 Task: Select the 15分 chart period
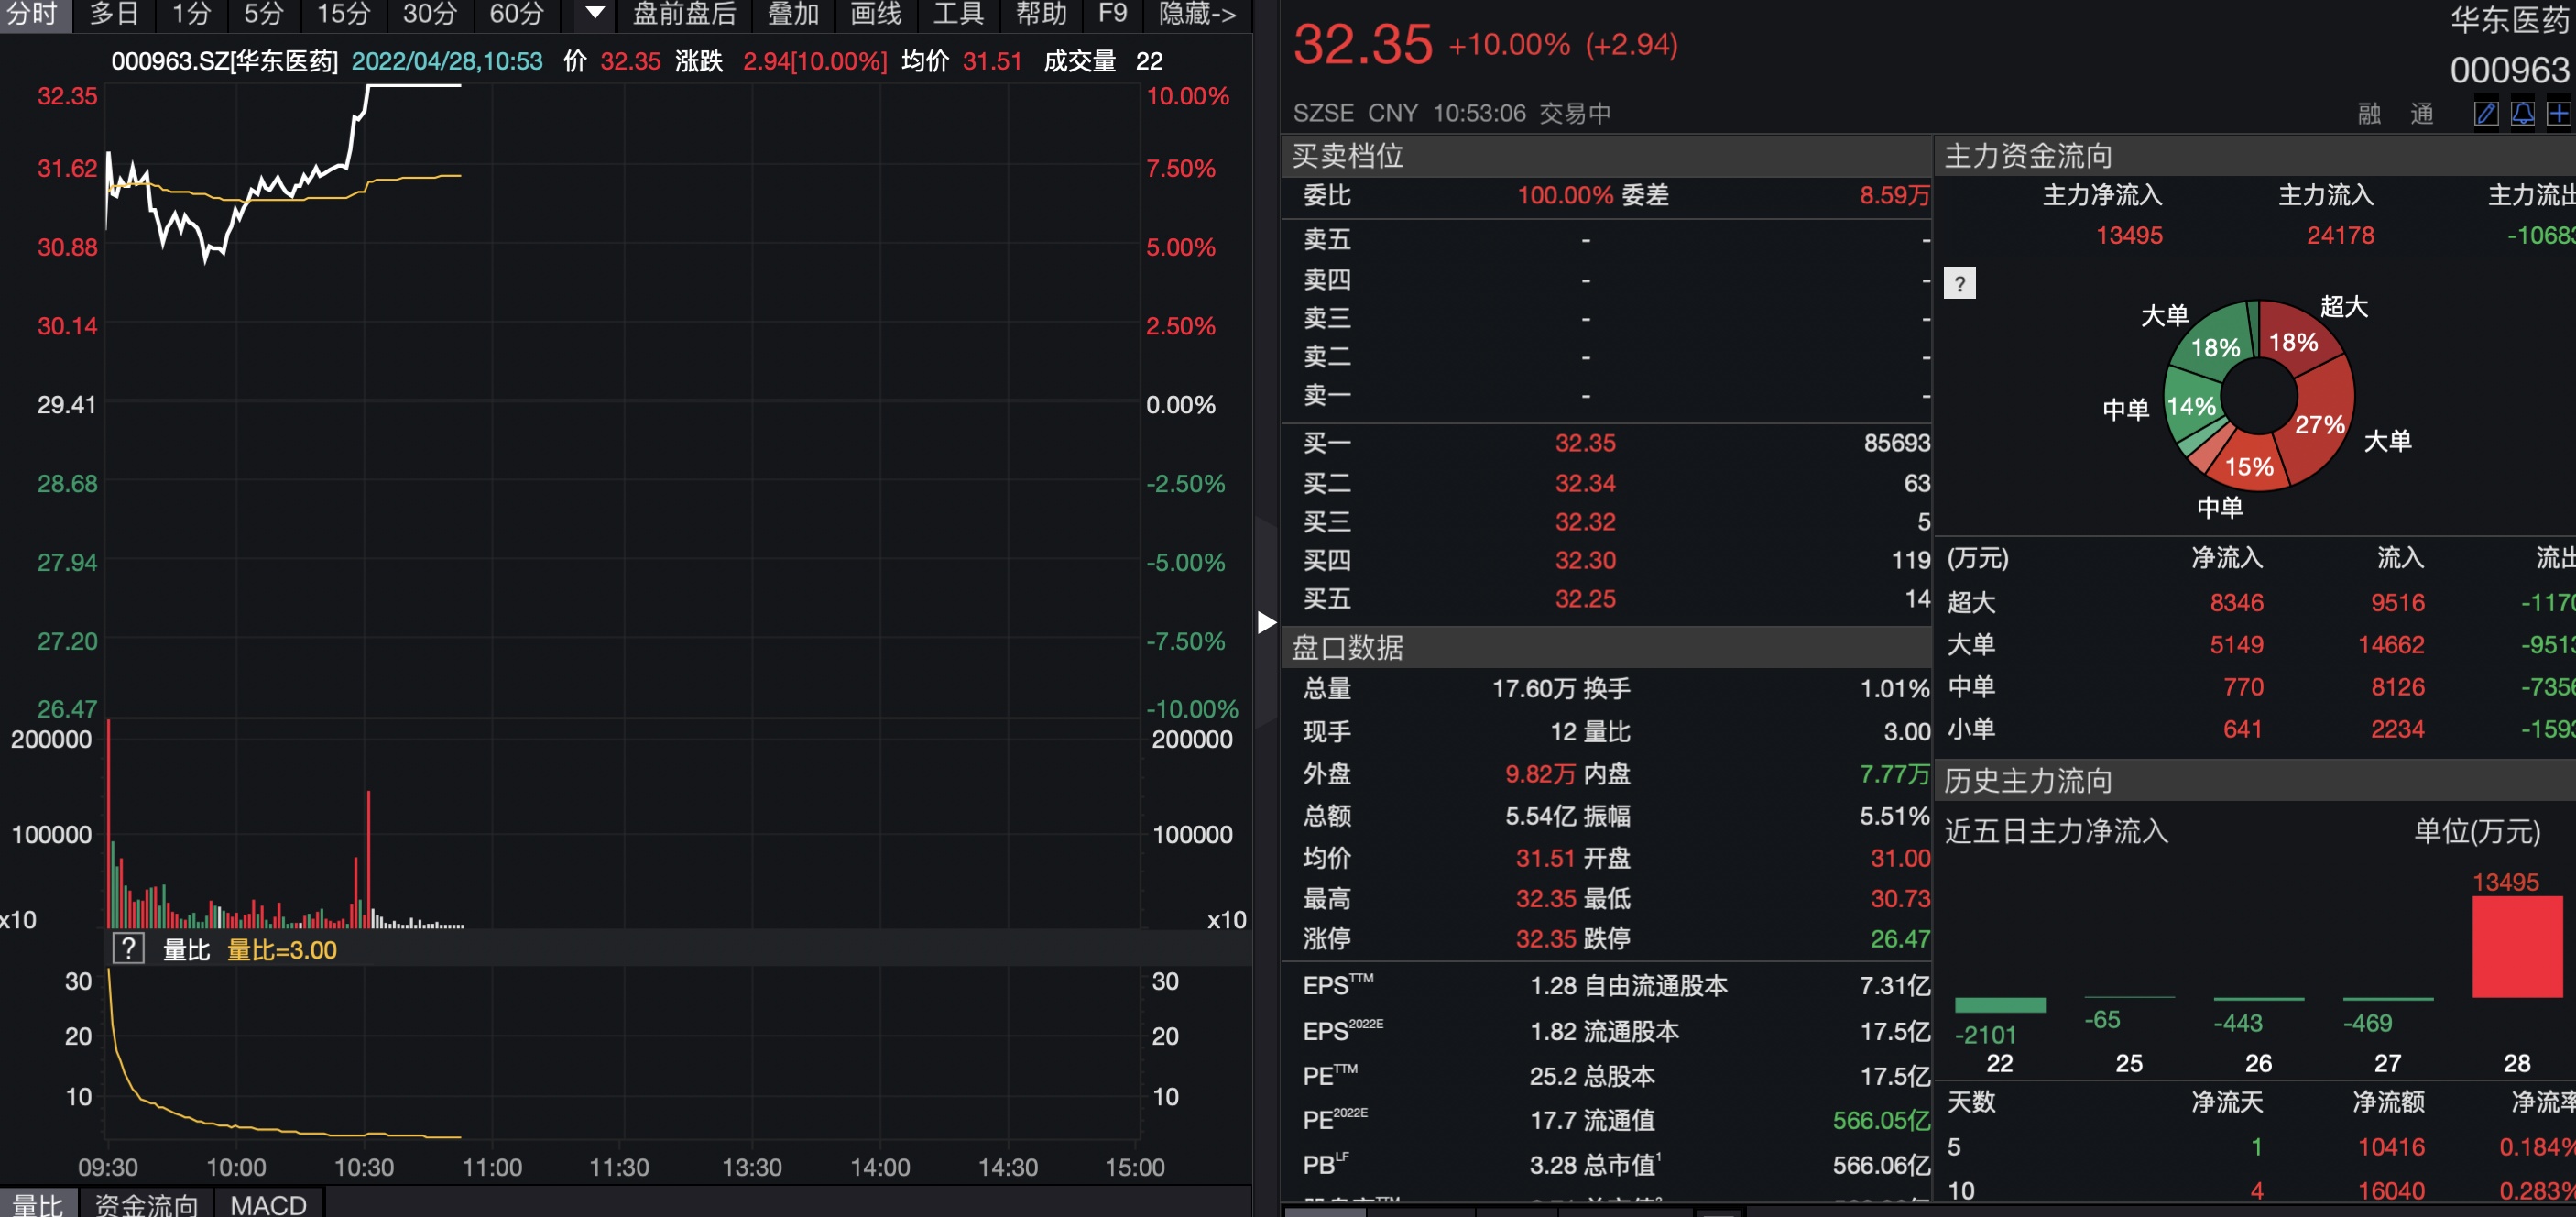tap(343, 14)
